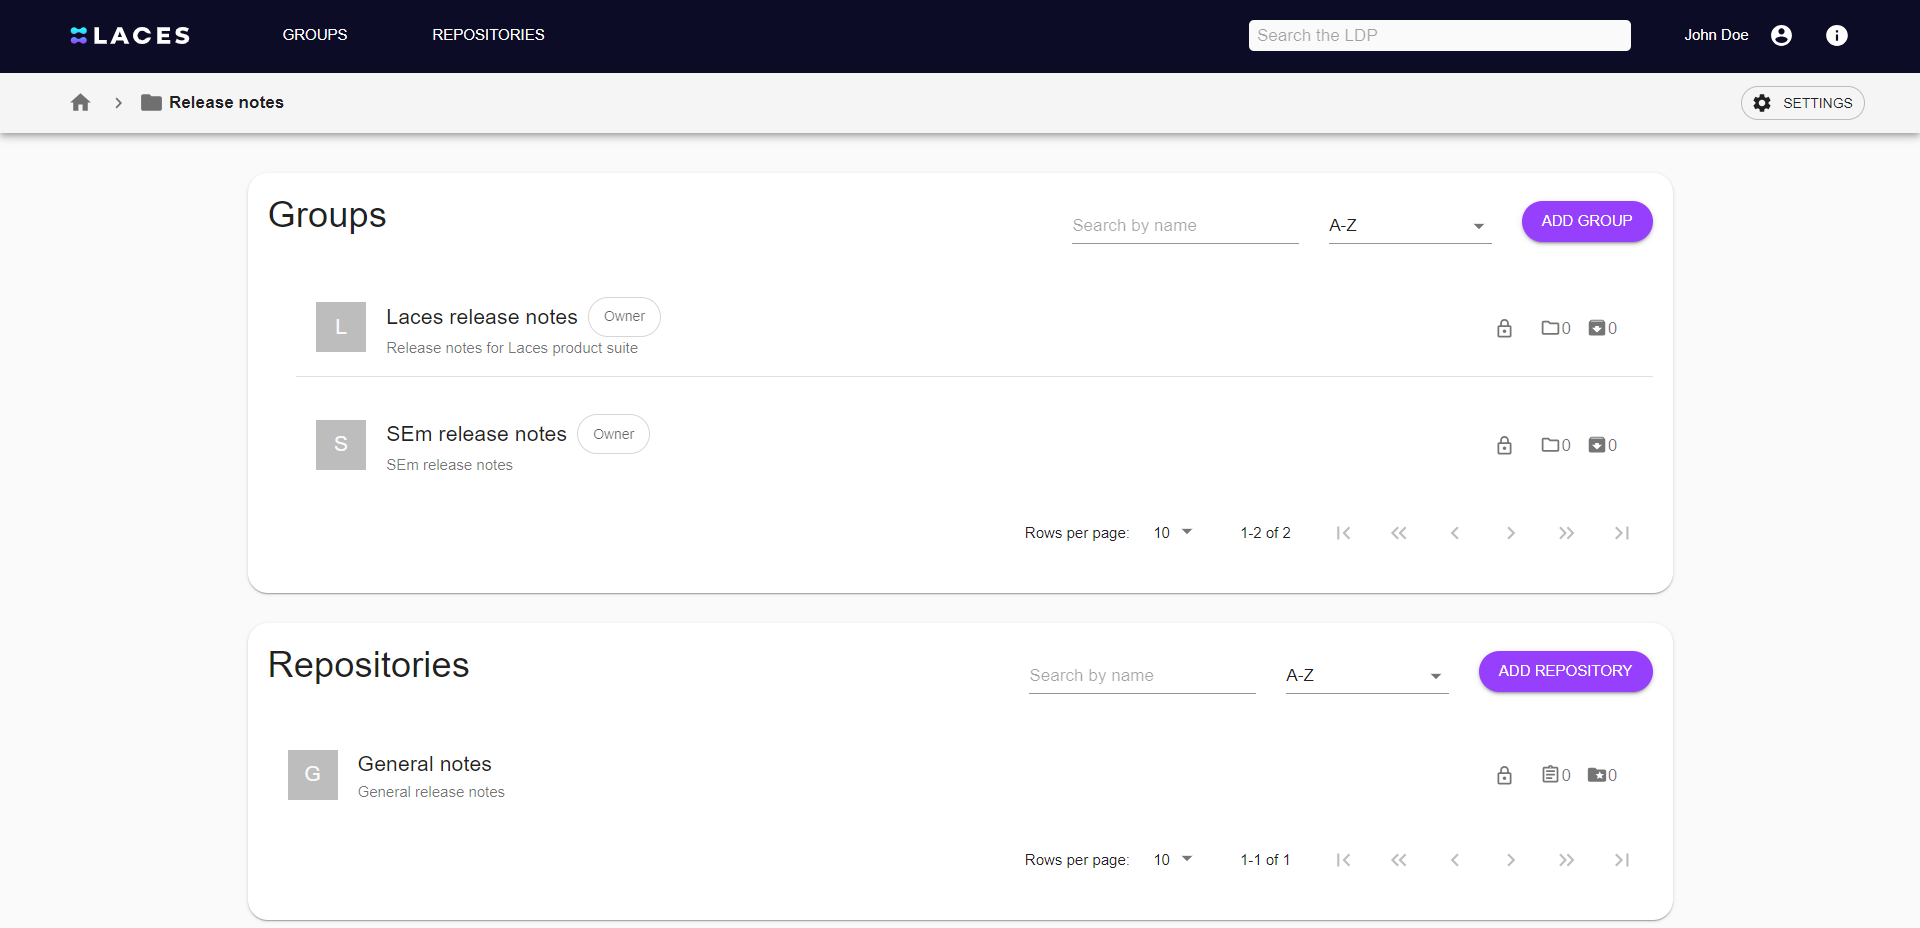Open the Repositories A-Z sort dropdown
The image size is (1920, 928).
1366,676
